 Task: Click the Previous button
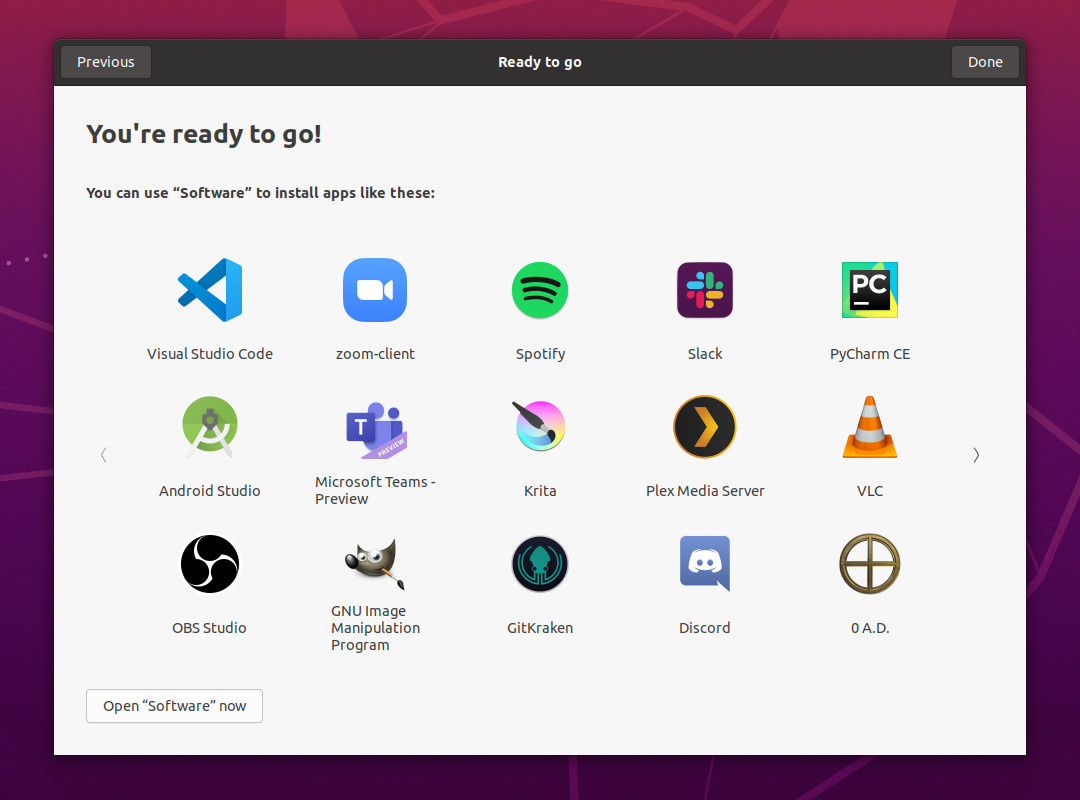pos(106,62)
